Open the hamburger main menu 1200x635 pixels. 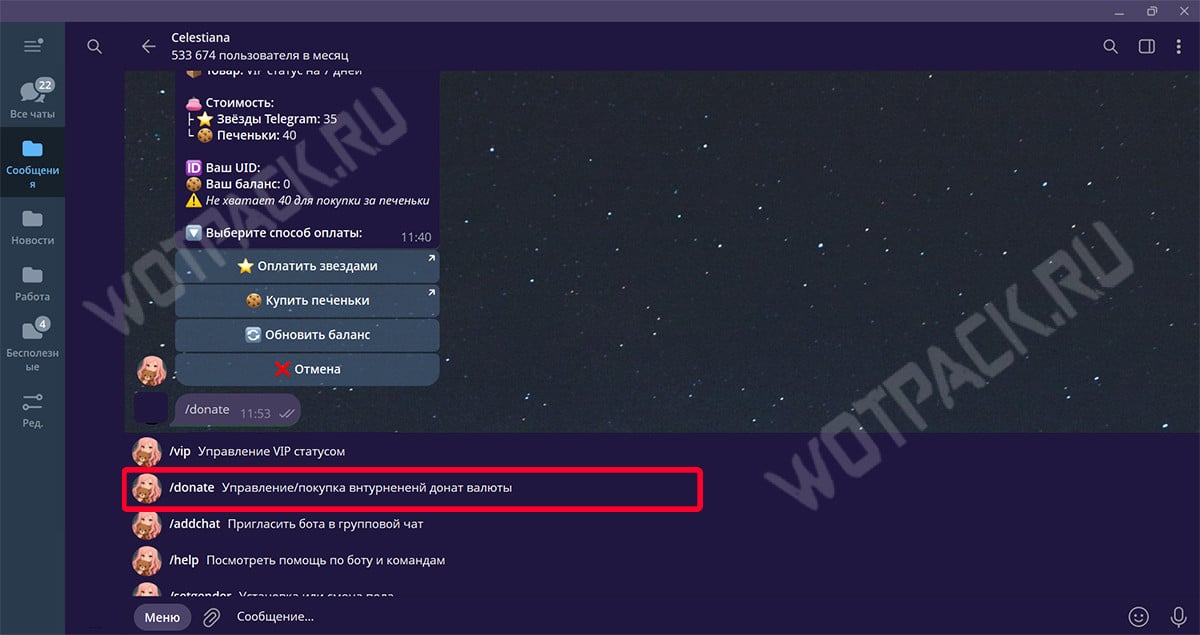(32, 46)
